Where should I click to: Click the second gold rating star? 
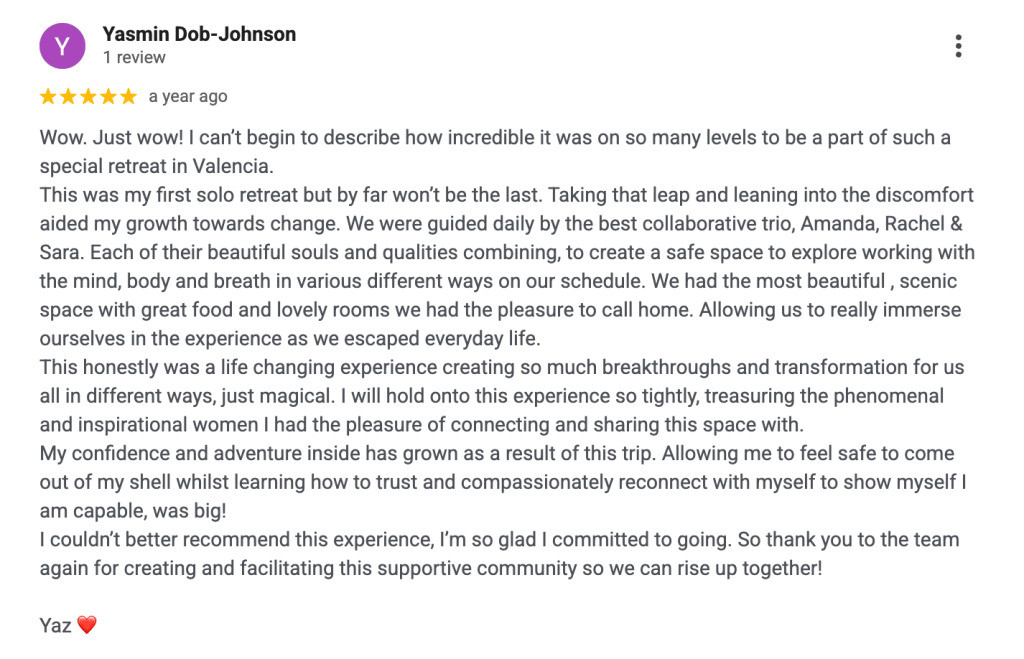point(68,97)
